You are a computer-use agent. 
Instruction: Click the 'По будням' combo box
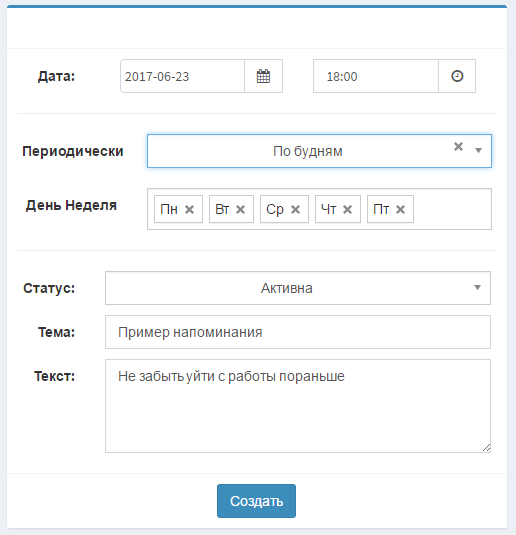(x=319, y=151)
